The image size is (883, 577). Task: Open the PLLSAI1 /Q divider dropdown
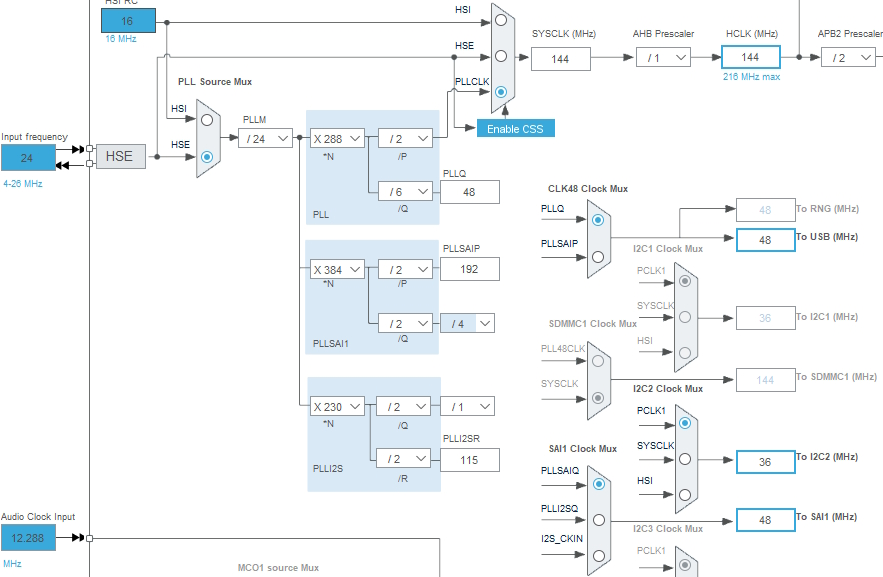(405, 323)
